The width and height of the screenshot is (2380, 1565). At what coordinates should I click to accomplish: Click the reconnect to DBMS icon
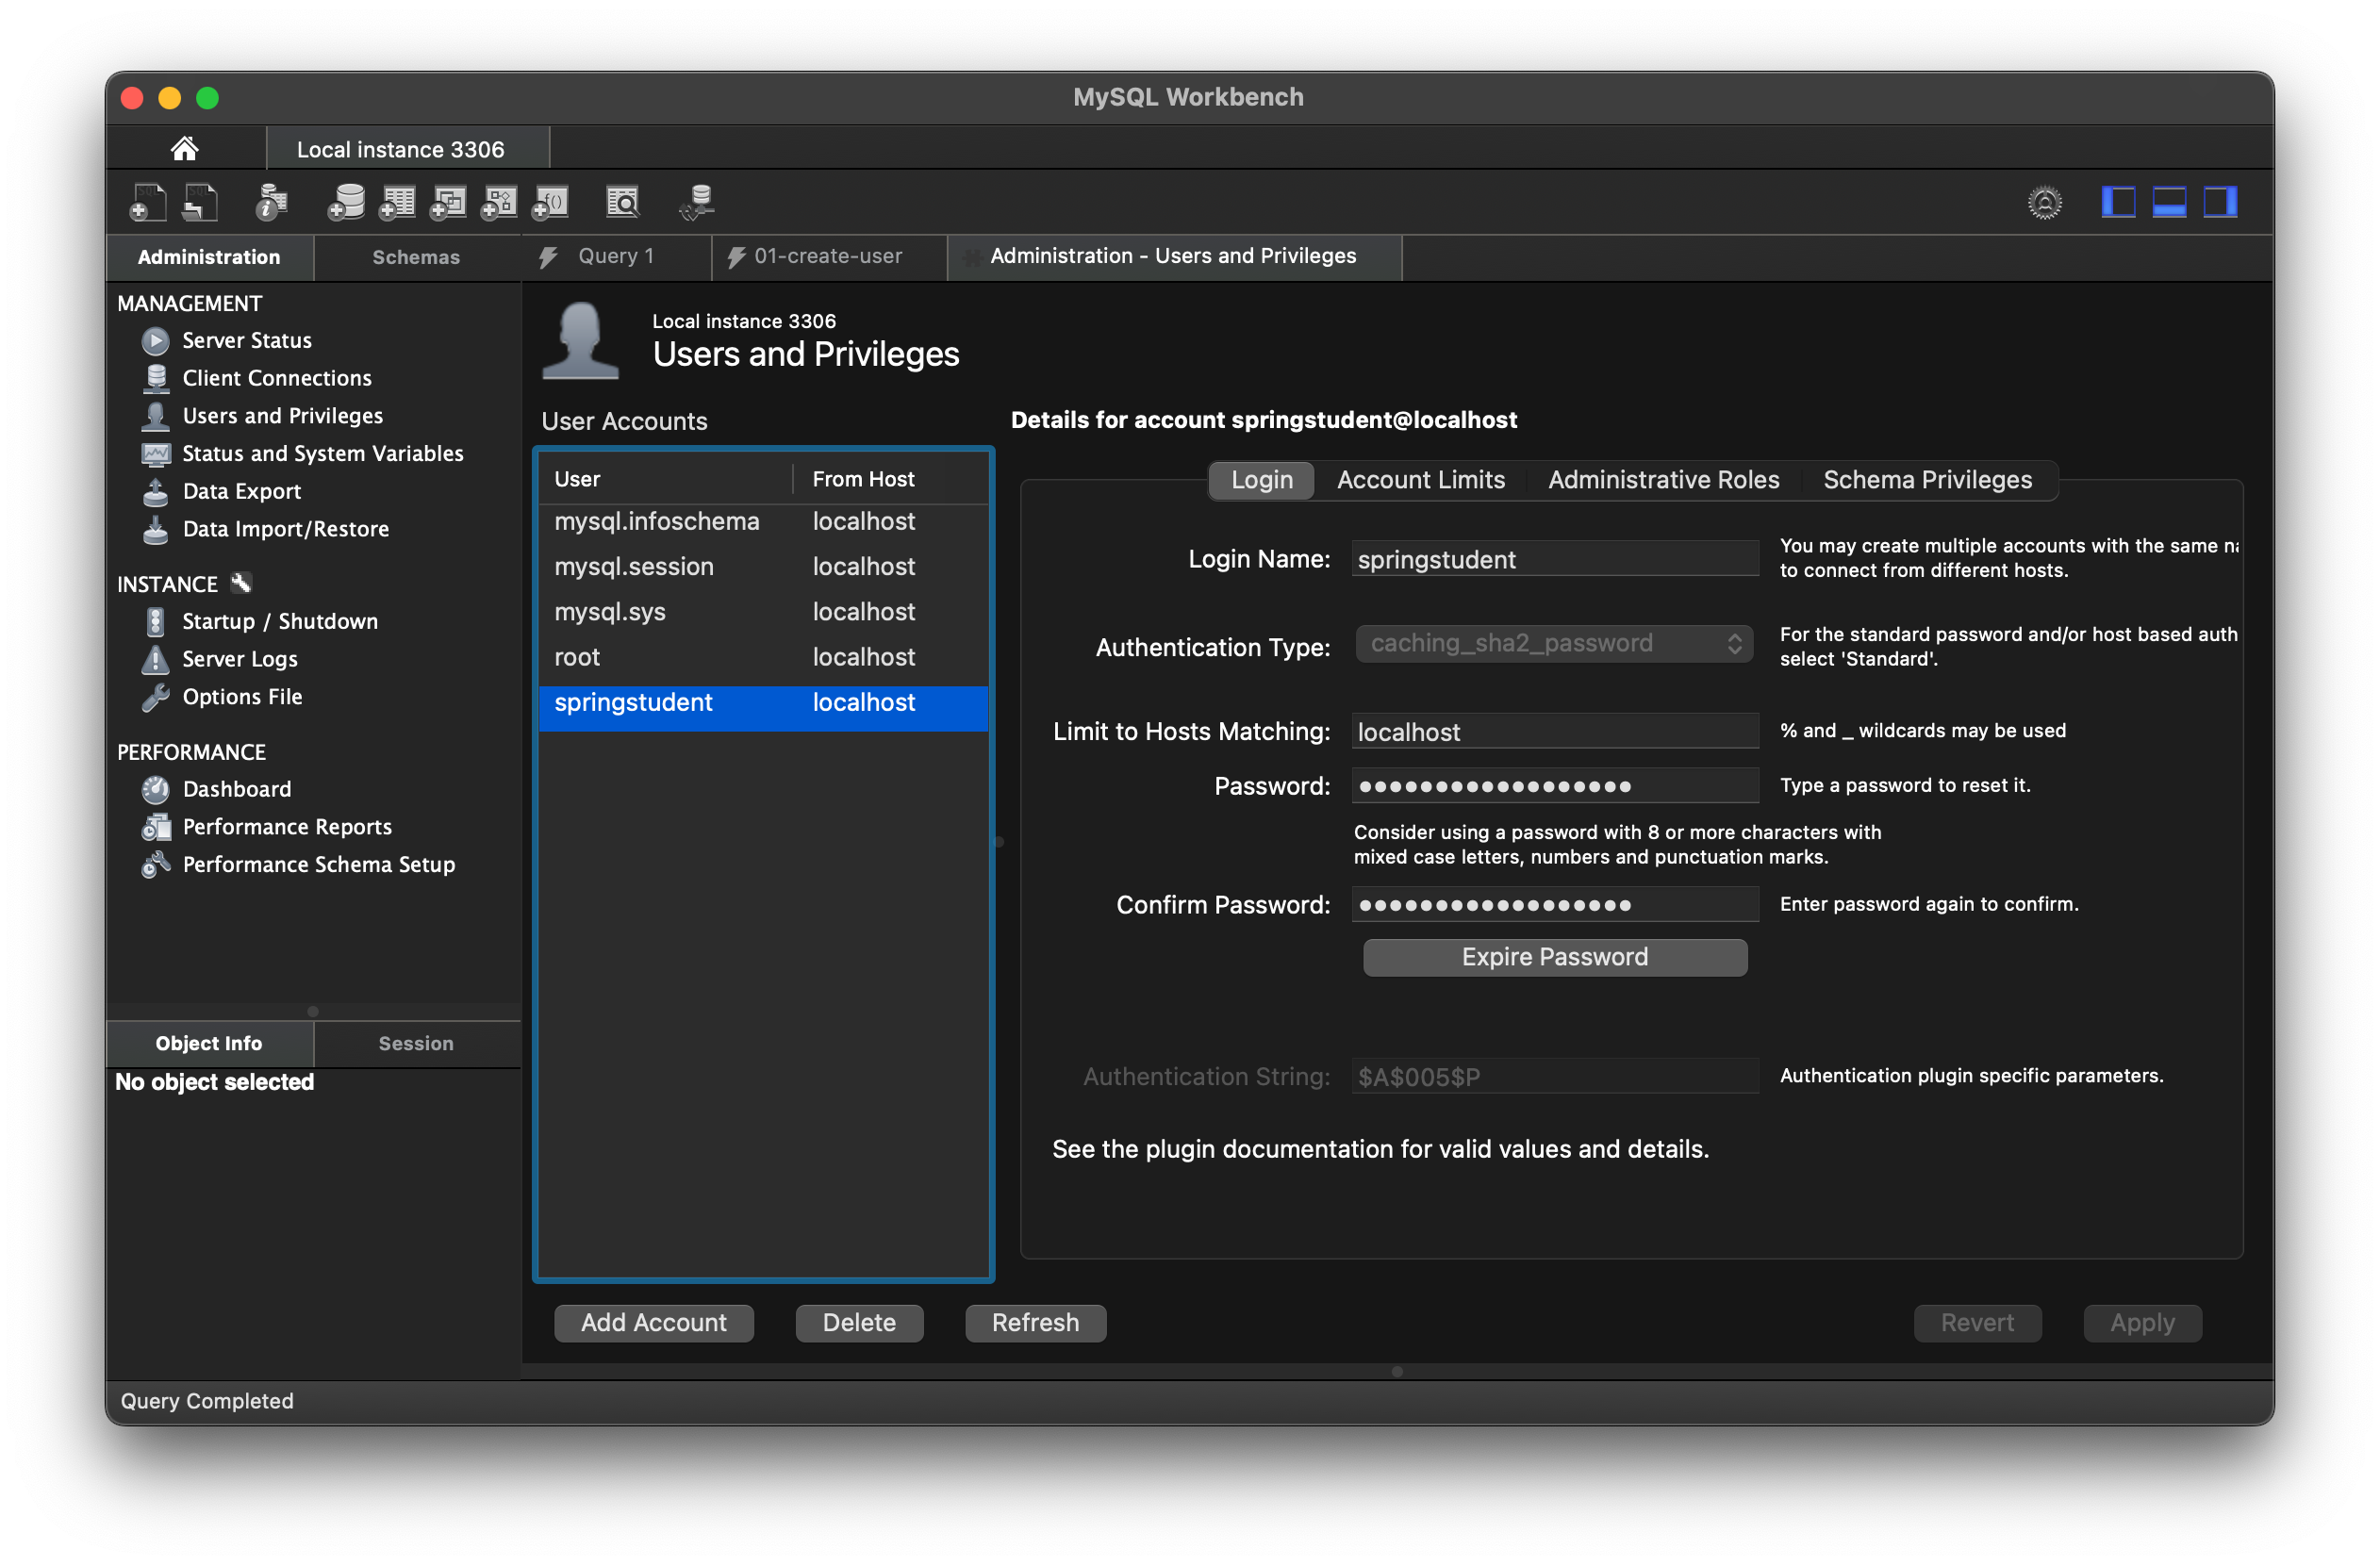coord(697,203)
